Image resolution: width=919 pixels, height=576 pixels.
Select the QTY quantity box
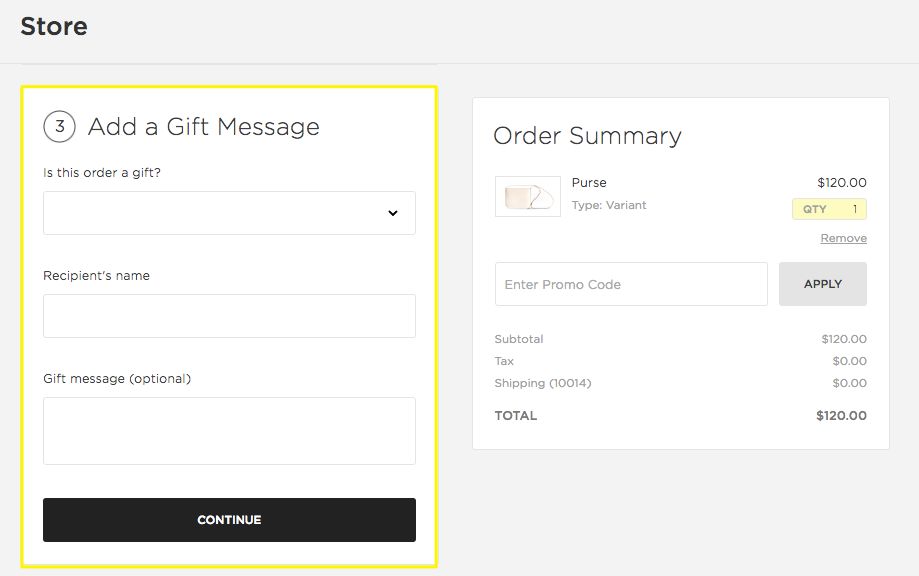[x=829, y=209]
